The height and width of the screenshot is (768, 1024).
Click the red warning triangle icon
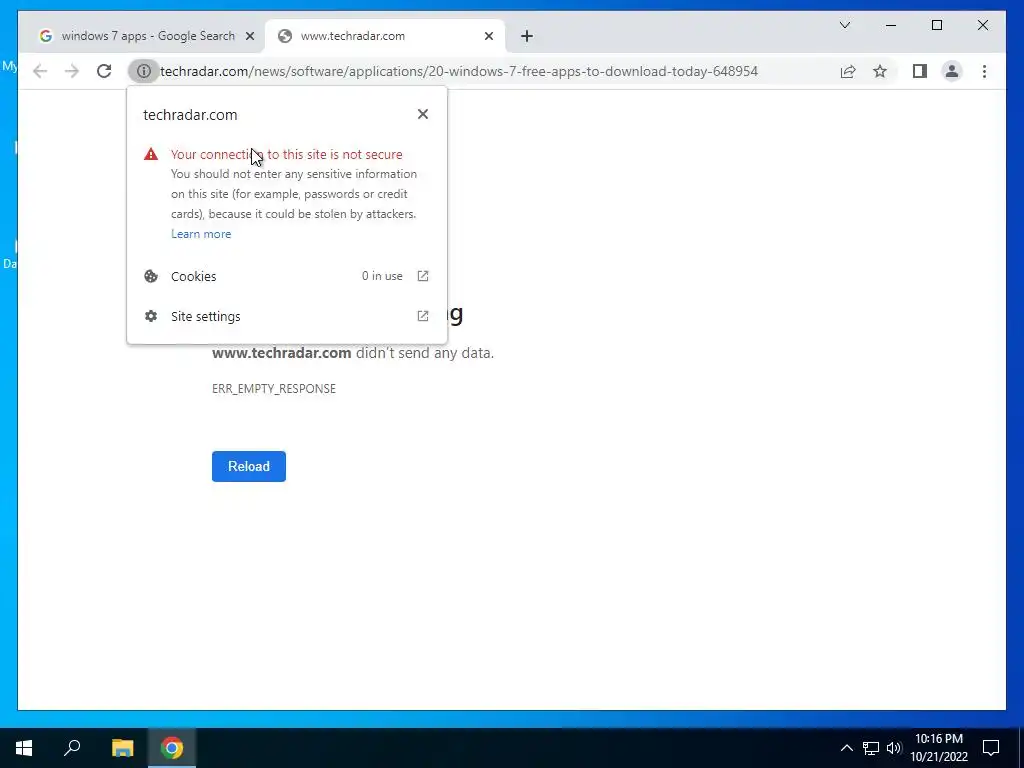(151, 154)
